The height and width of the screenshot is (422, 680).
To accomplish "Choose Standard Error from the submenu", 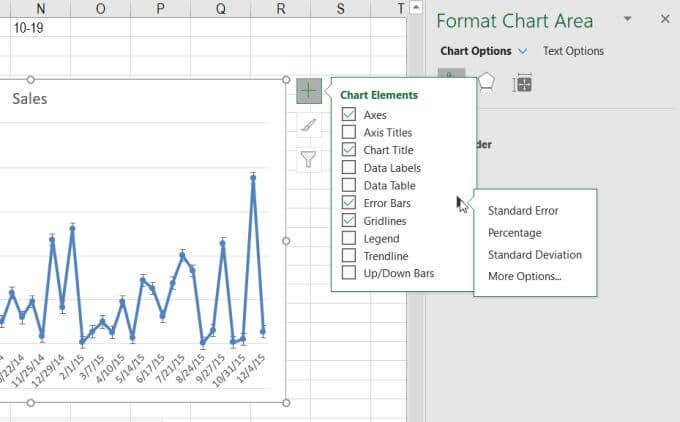I will 522,211.
